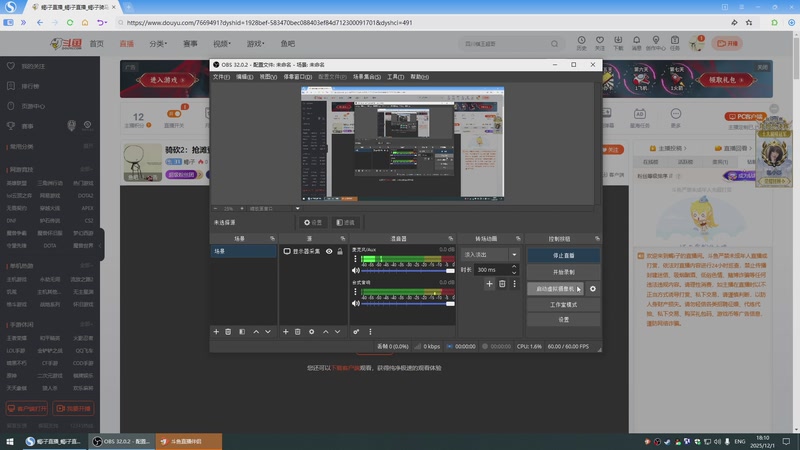Viewport: 800px width, 450px height.
Task: Remove selected source with trash icon
Action: (297, 332)
